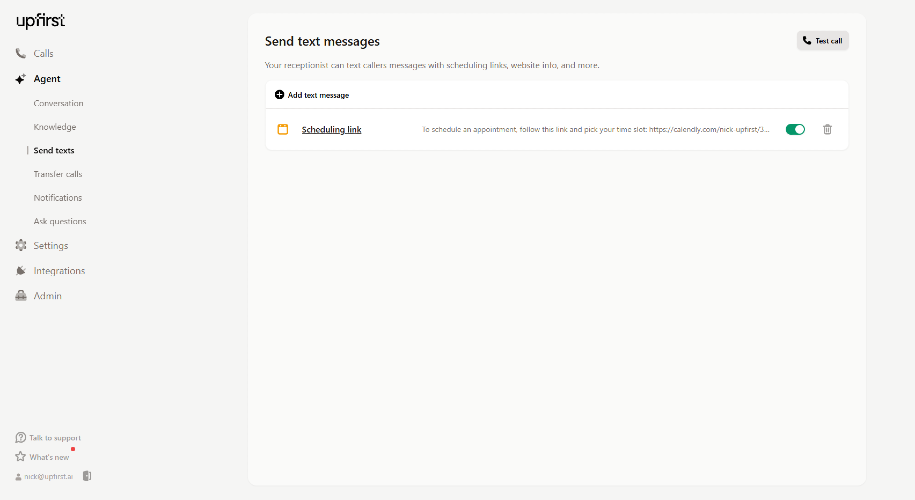Open Ask questions page

pyautogui.click(x=59, y=221)
